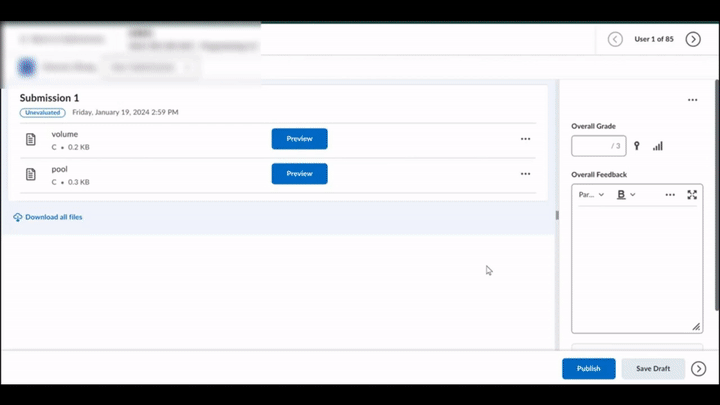This screenshot has height=405, width=720.
Task: Go to next user arrow at top
Action: coord(693,39)
